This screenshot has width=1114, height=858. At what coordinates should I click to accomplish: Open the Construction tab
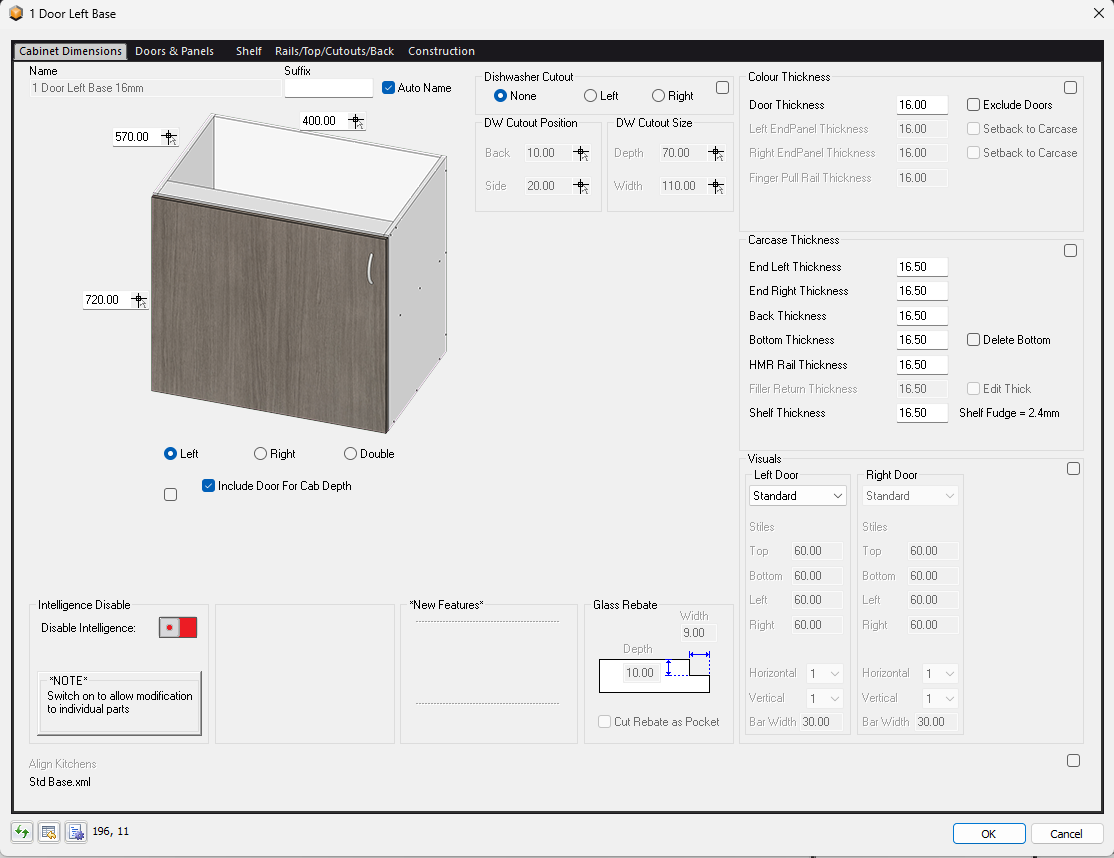click(441, 51)
